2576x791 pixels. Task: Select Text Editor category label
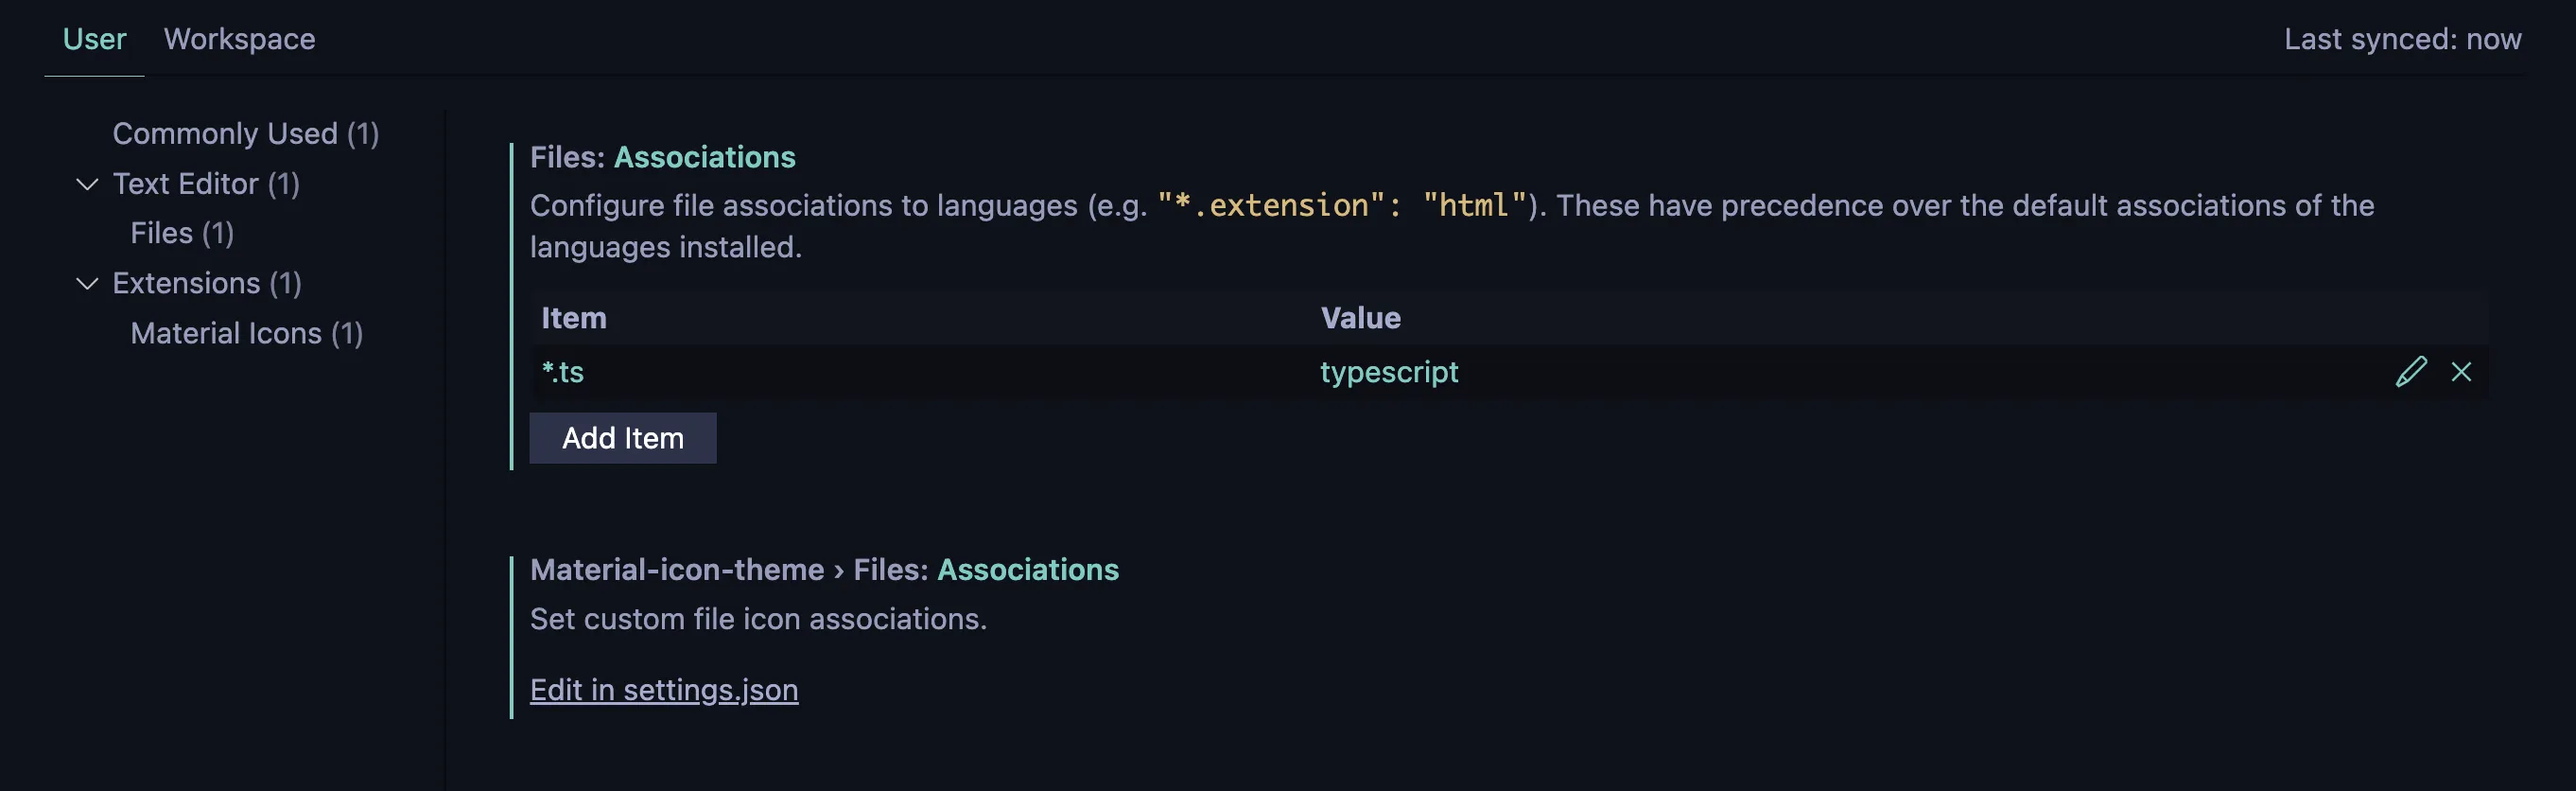tap(205, 184)
